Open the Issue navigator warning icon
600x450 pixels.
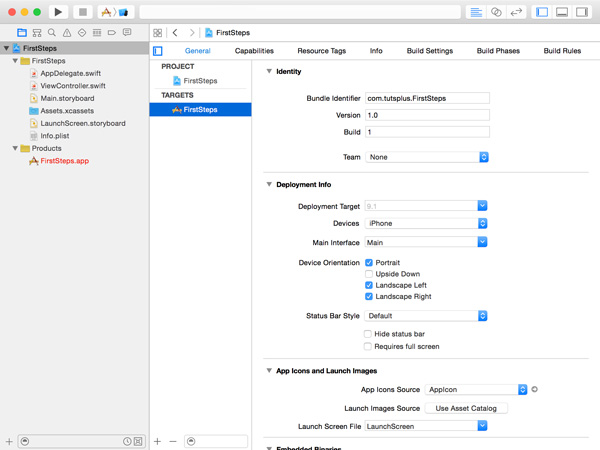67,33
